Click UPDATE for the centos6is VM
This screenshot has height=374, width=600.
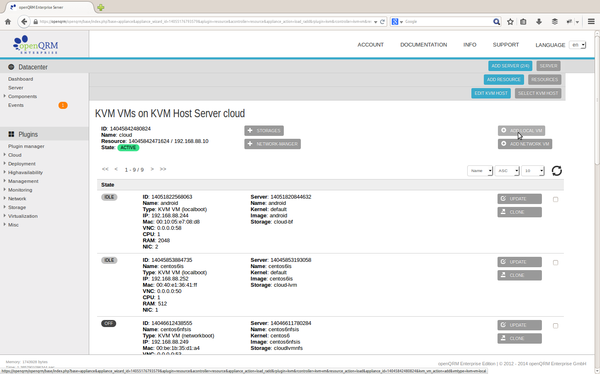pos(520,262)
